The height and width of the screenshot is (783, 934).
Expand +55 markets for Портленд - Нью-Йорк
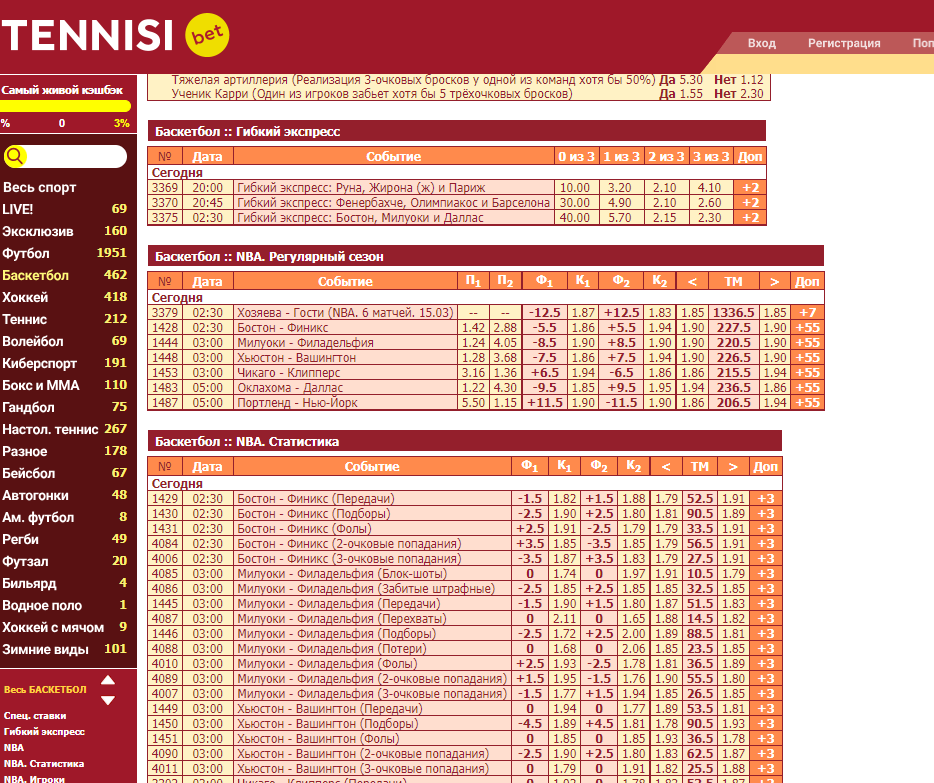(x=808, y=403)
